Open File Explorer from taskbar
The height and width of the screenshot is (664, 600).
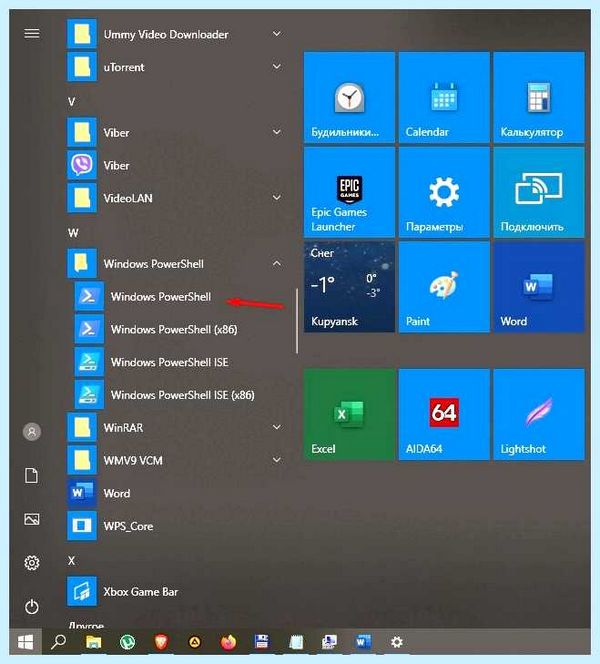[94, 642]
